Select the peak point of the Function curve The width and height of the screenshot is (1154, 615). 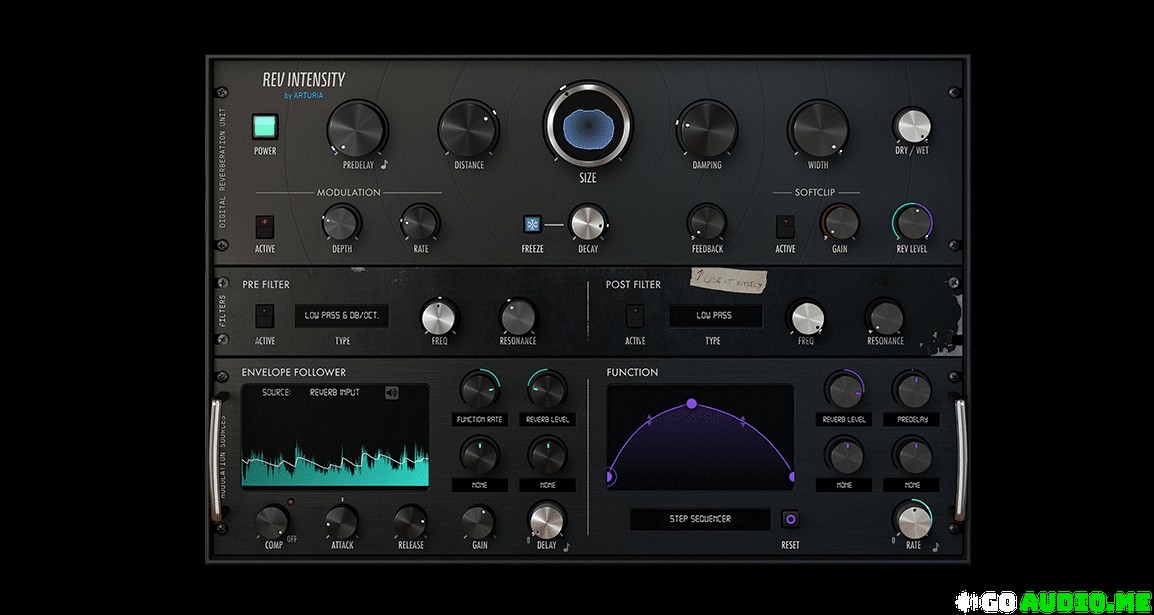[x=692, y=403]
